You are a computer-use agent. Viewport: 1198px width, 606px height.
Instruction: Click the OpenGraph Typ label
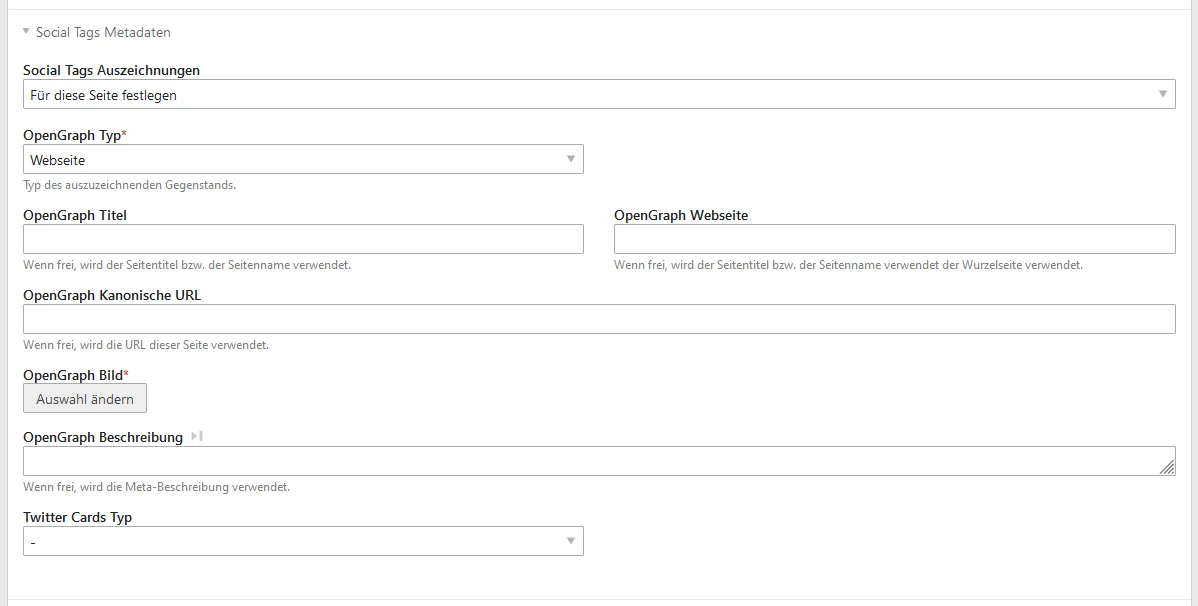click(x=72, y=135)
